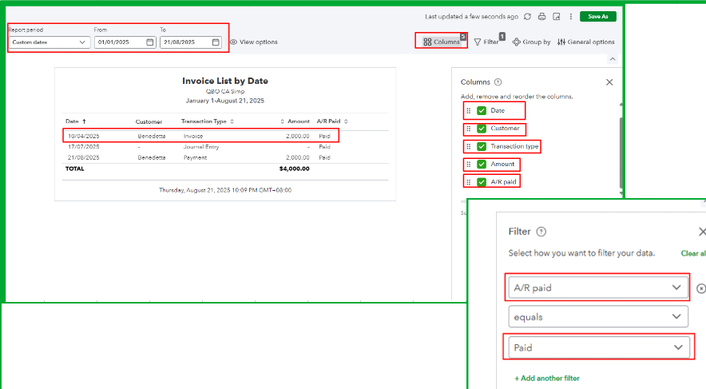Click the drag handle for A/R paid
706x389 pixels.
(468, 182)
